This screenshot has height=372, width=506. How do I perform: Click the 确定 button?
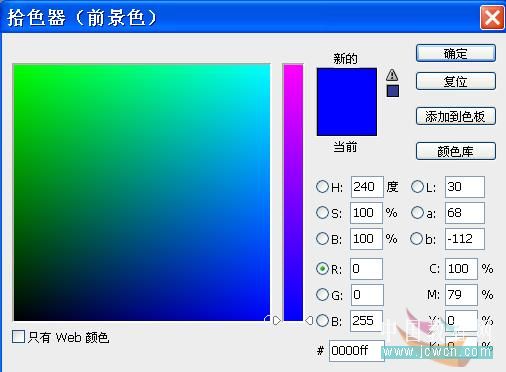click(456, 53)
